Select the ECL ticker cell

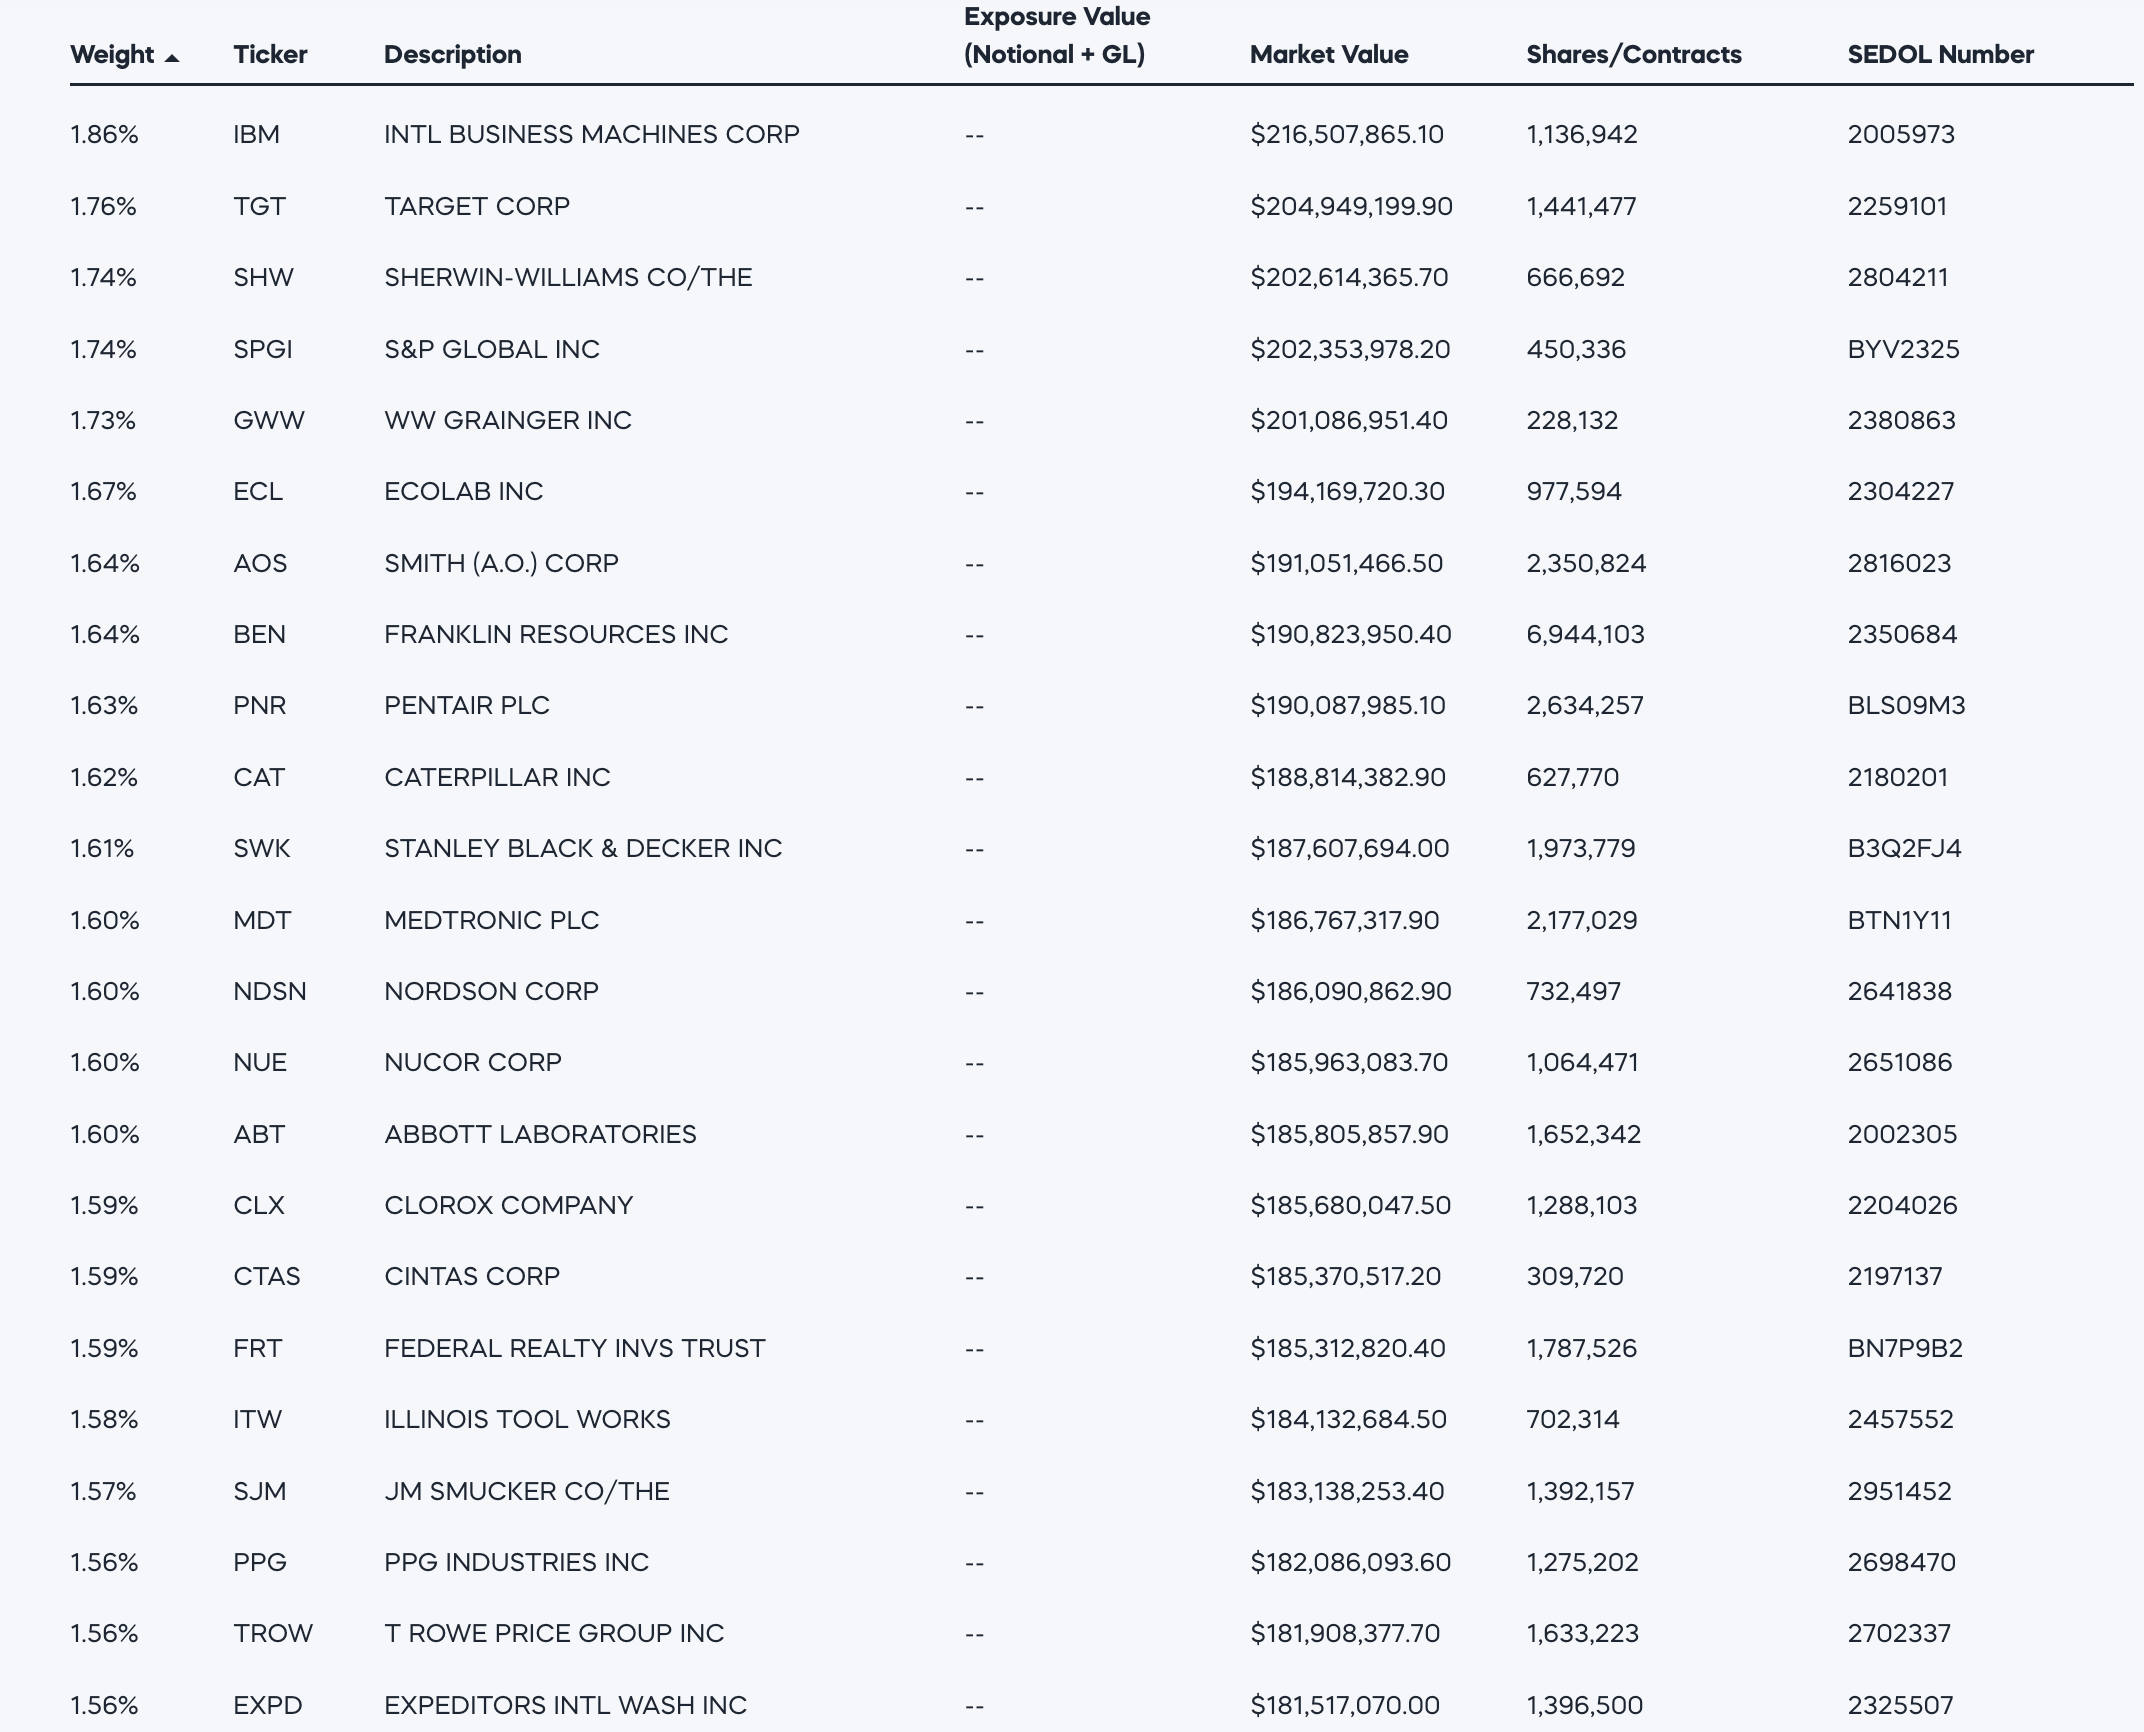click(258, 491)
